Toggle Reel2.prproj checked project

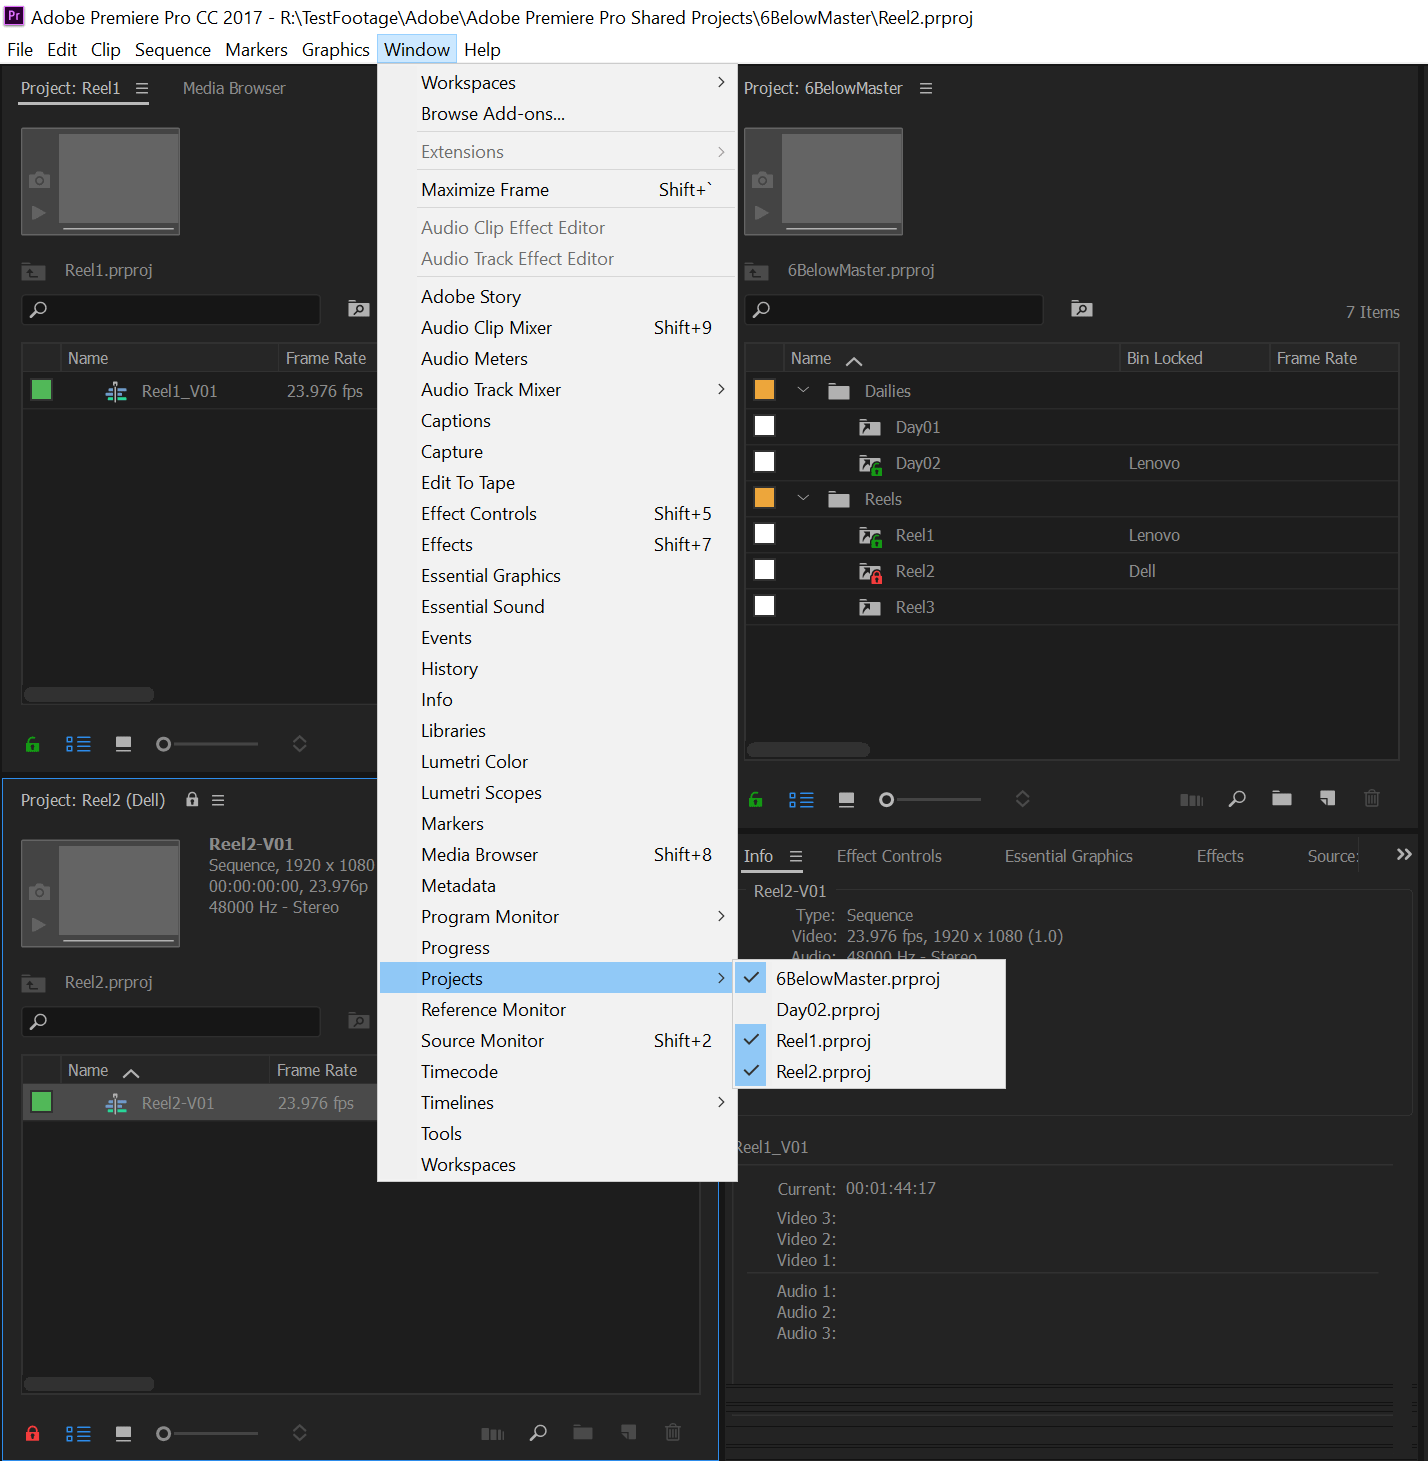[869, 1072]
